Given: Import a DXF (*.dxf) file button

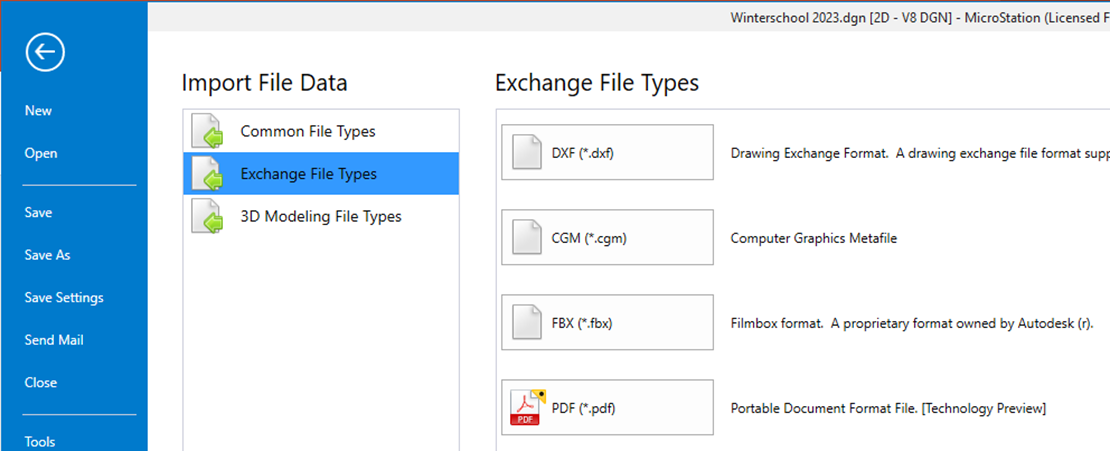Looking at the screenshot, I should pos(607,153).
